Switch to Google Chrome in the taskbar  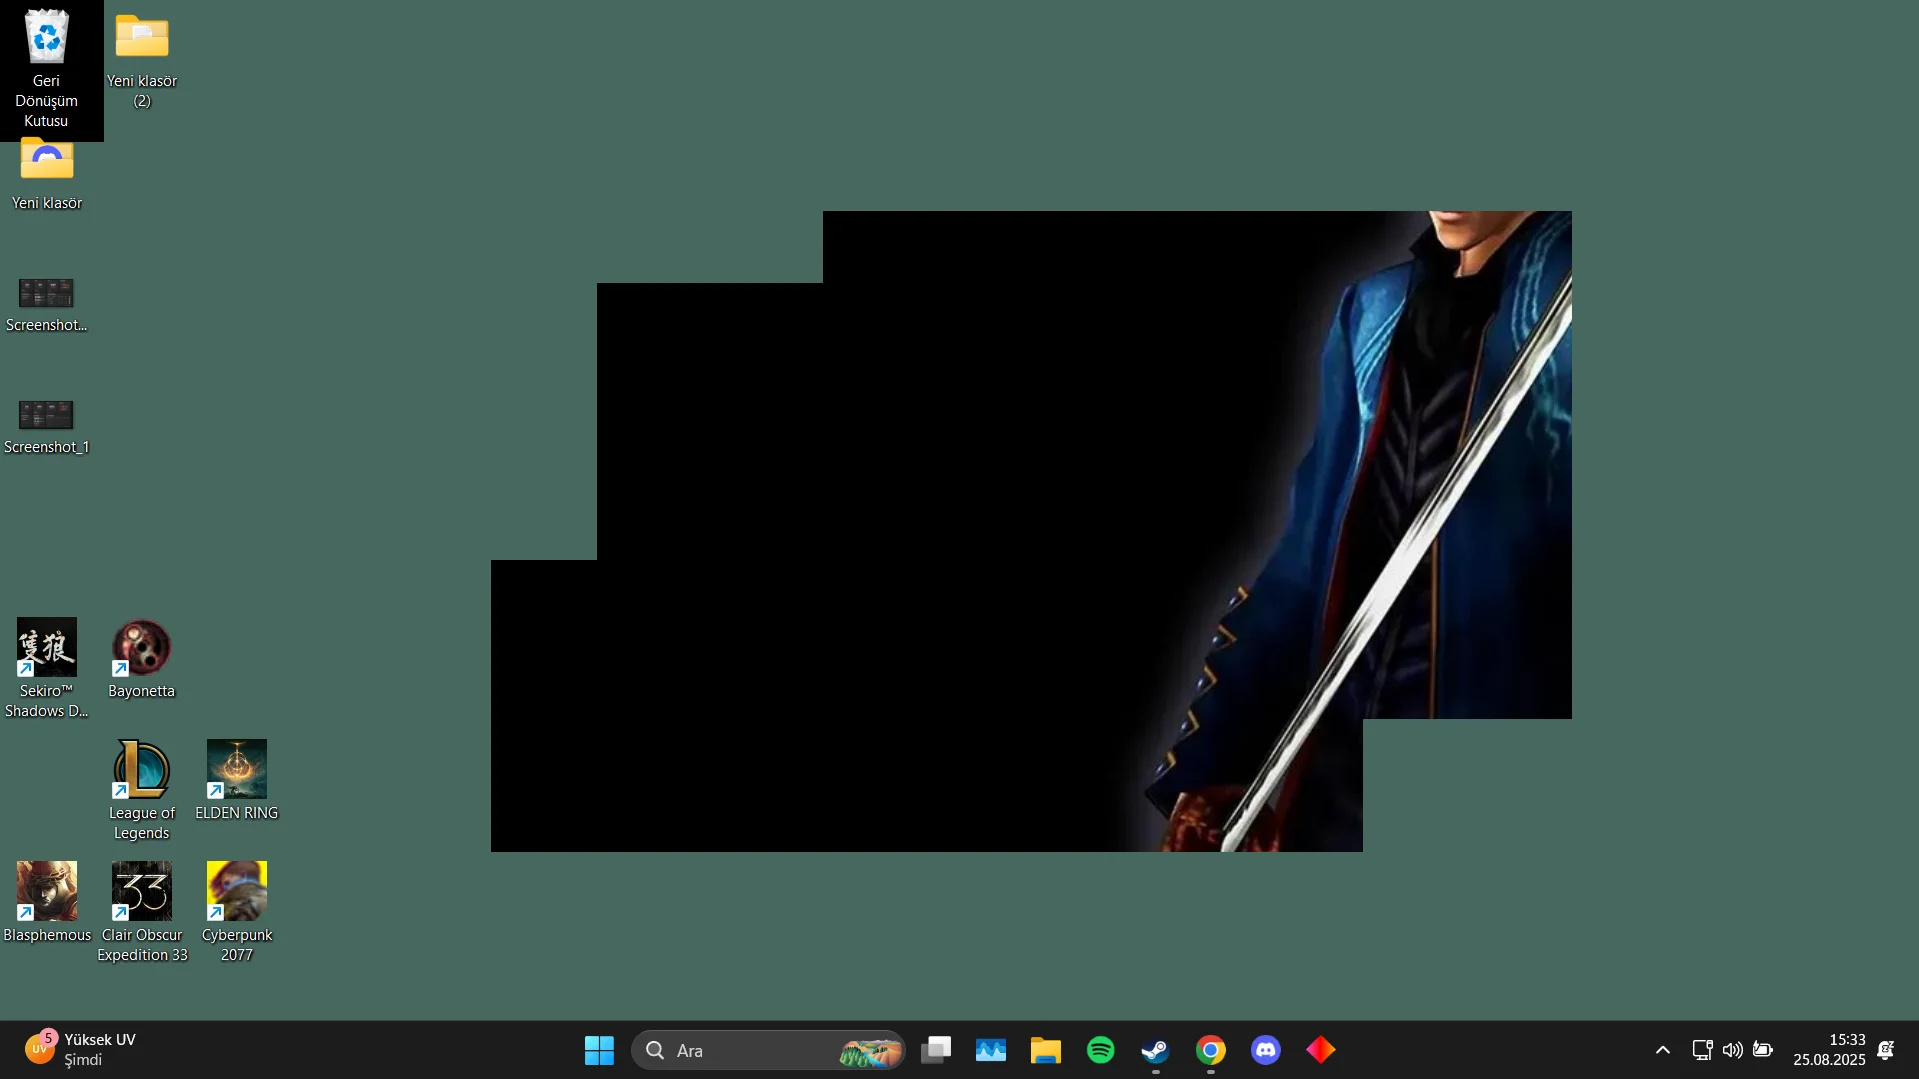pyautogui.click(x=1211, y=1050)
